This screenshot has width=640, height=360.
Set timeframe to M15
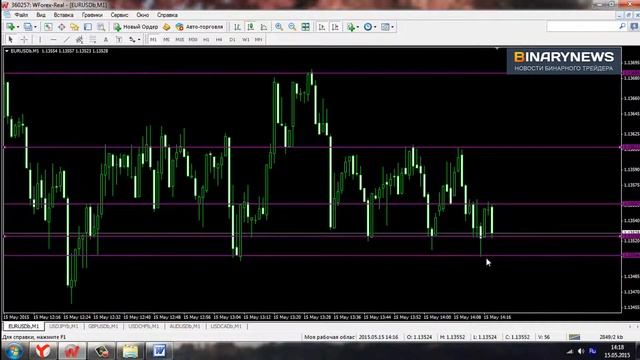180,40
